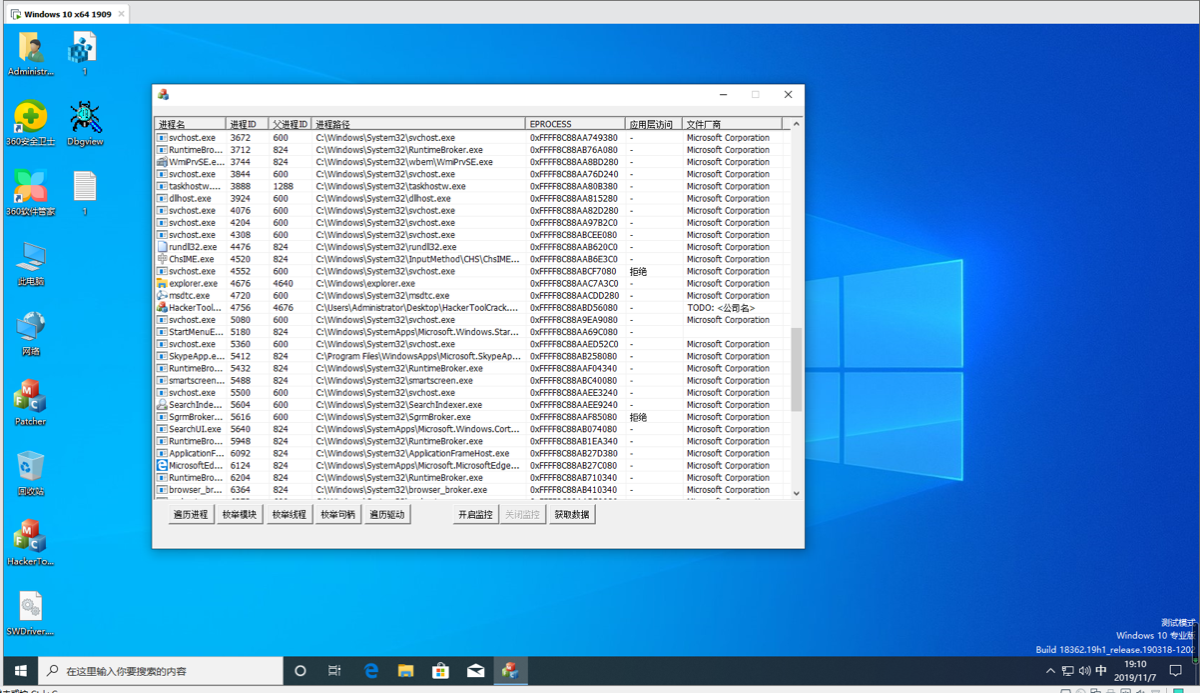Click the process list vertical scrollbar thumb
1200x693 pixels.
(x=796, y=369)
